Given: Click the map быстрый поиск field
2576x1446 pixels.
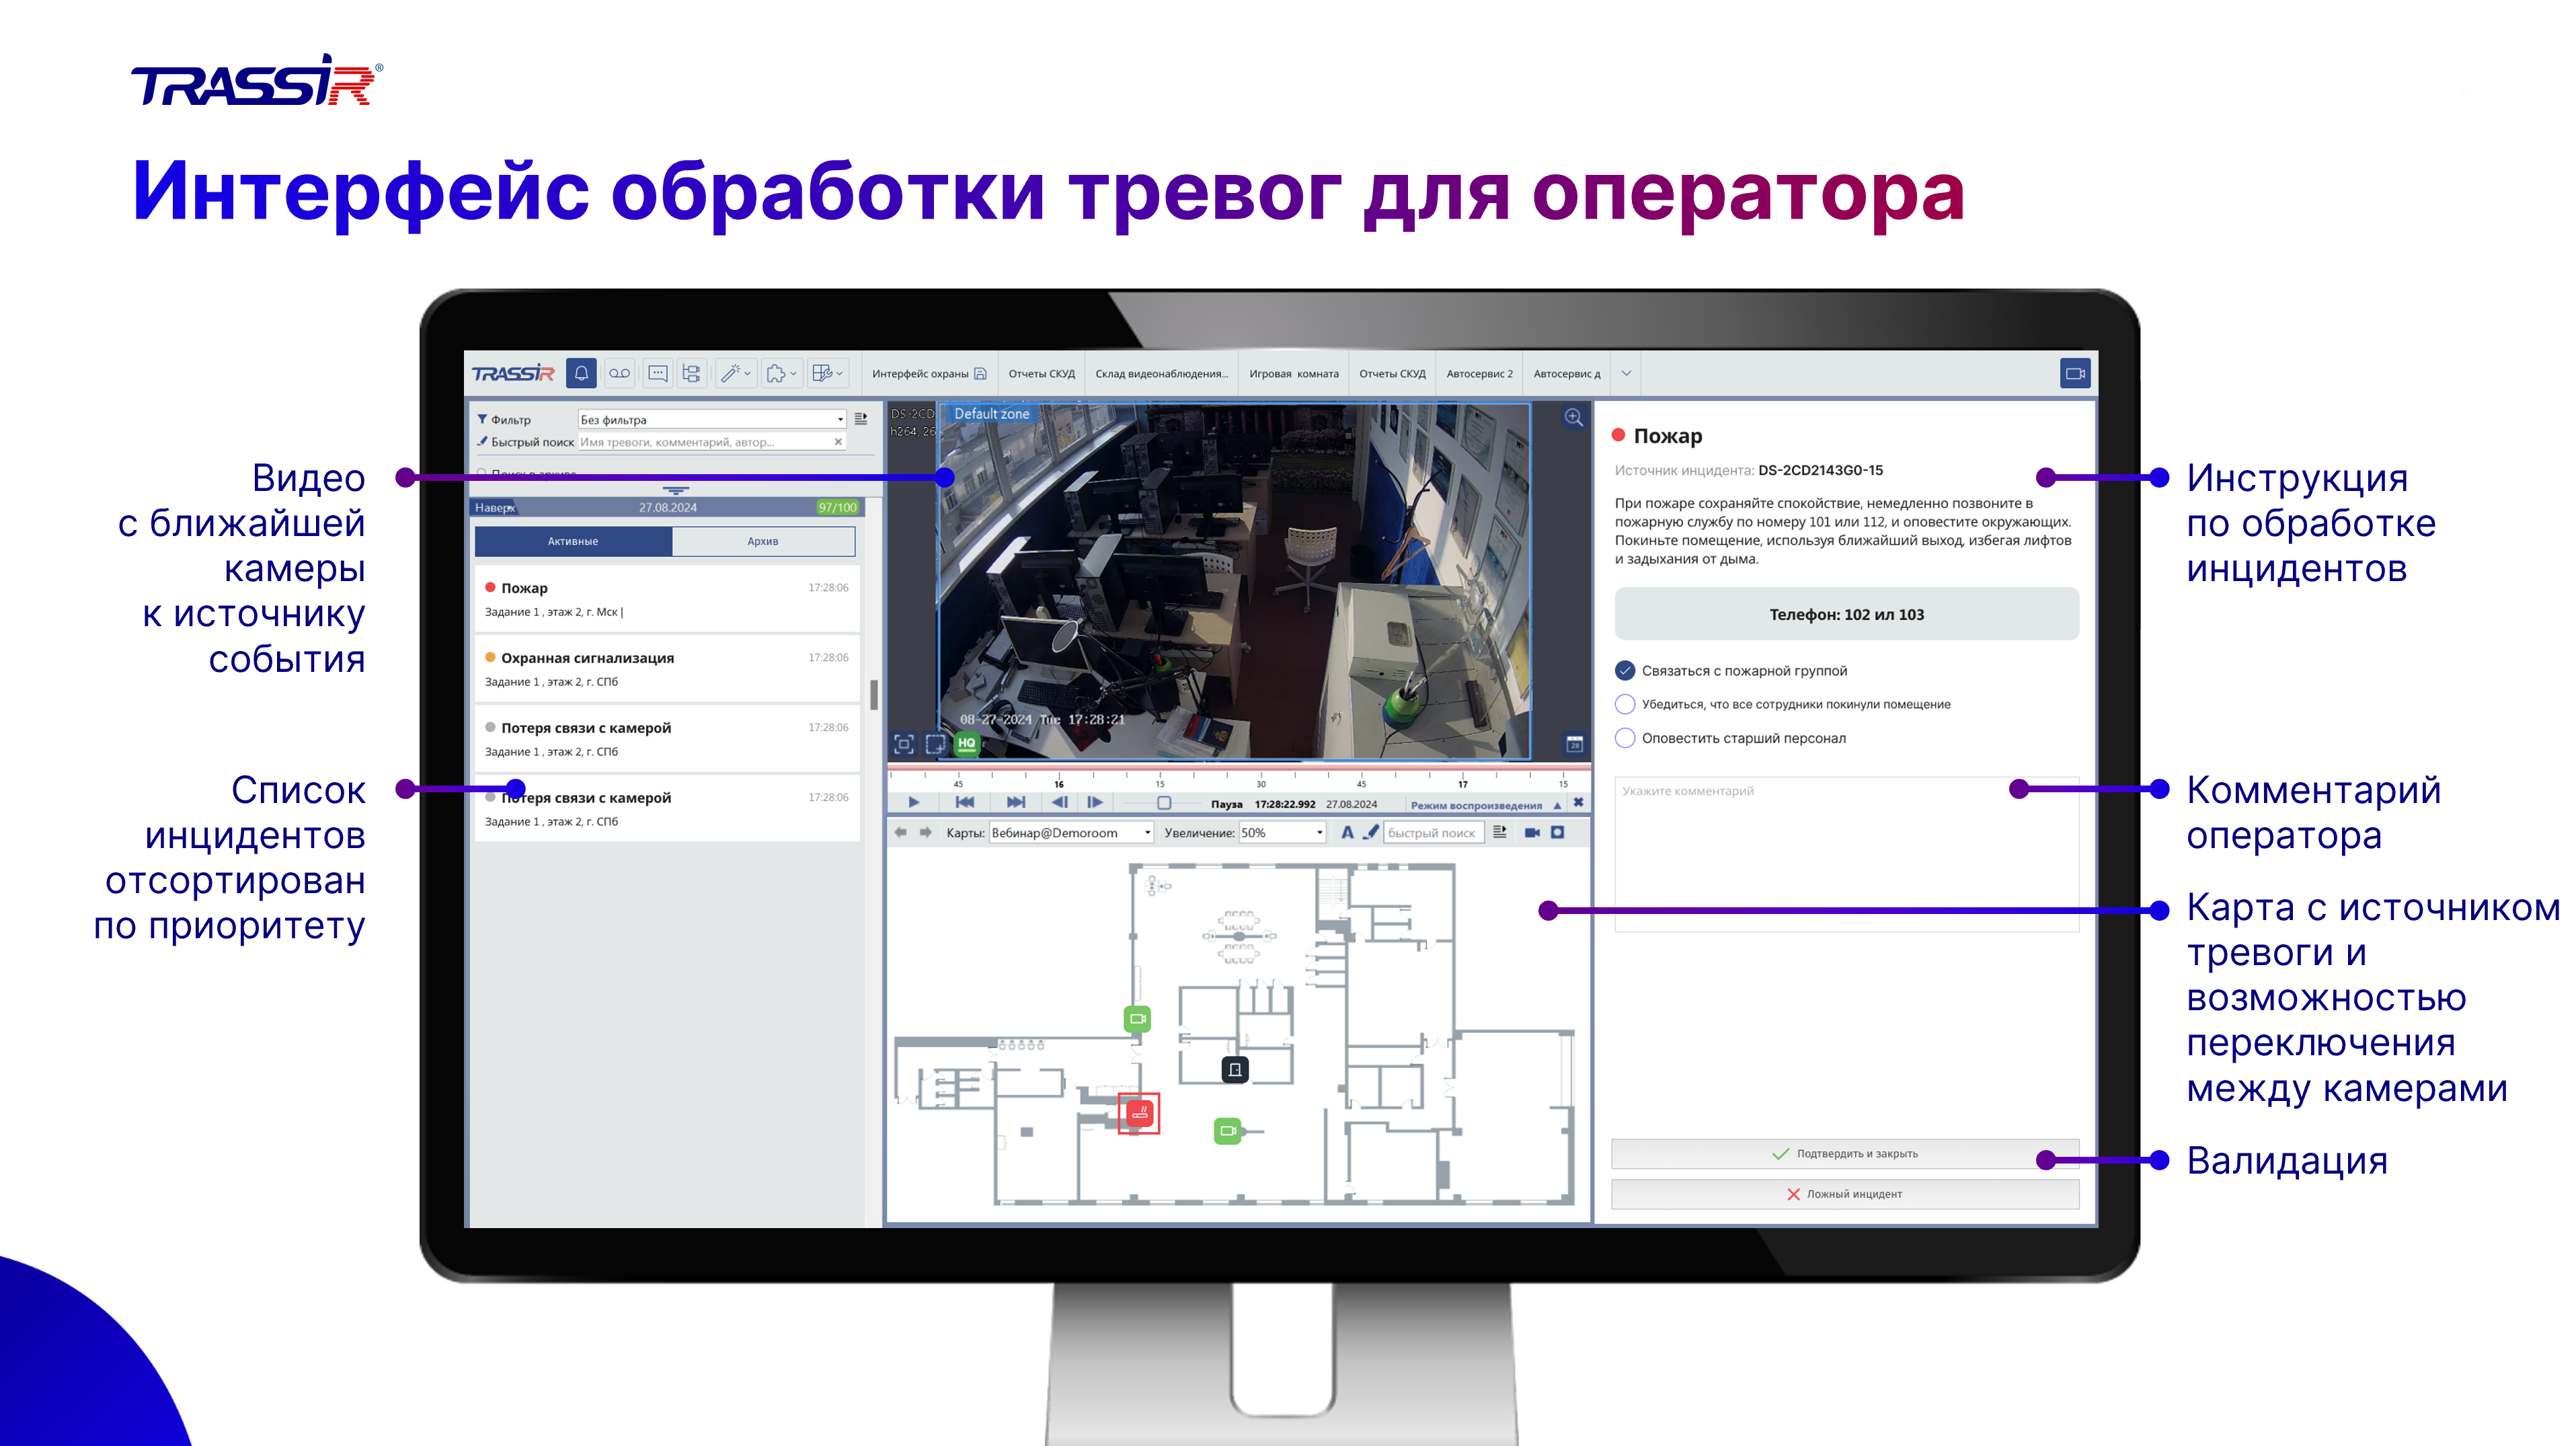Looking at the screenshot, I should click(1433, 832).
